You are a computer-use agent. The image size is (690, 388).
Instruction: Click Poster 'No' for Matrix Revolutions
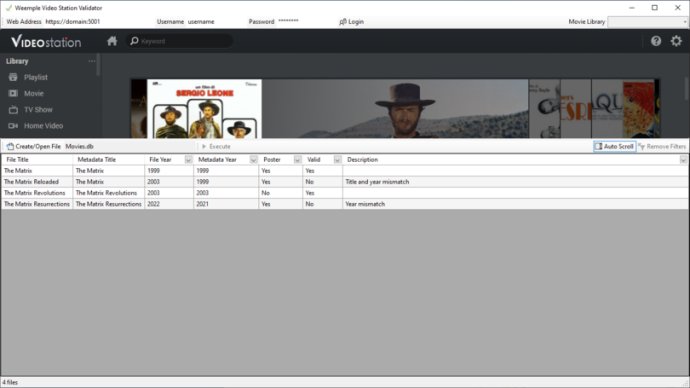click(x=280, y=193)
